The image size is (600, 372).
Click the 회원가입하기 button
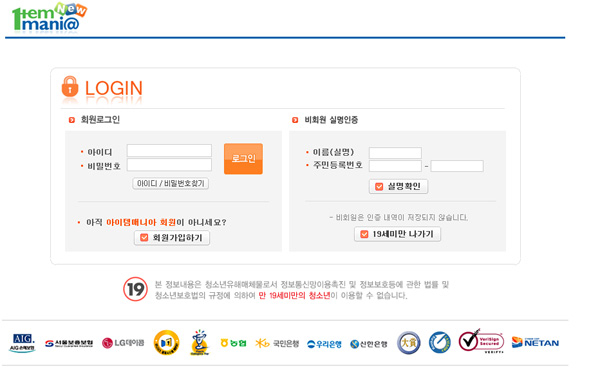click(x=172, y=238)
